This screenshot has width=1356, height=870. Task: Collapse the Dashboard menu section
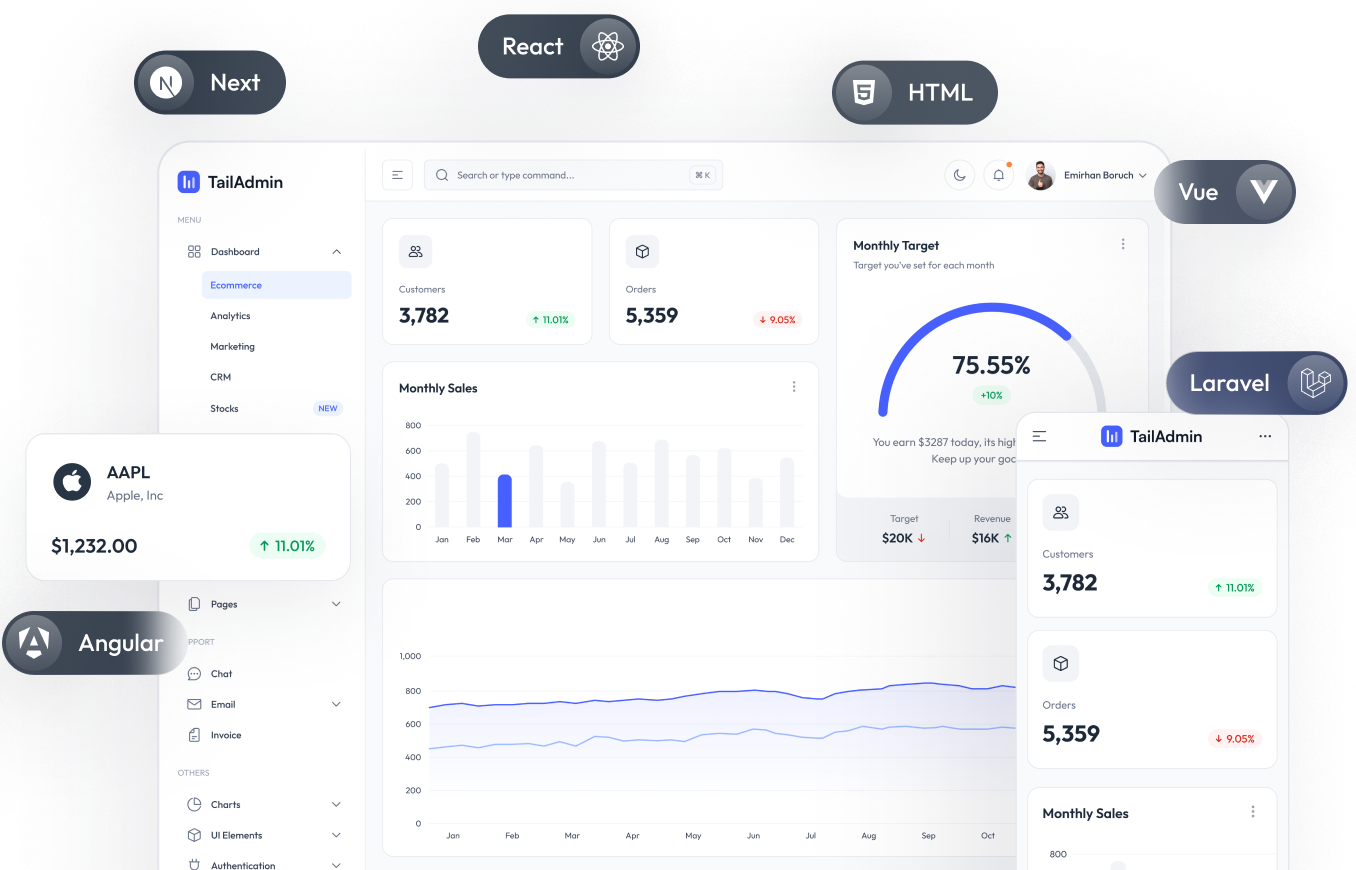click(336, 252)
